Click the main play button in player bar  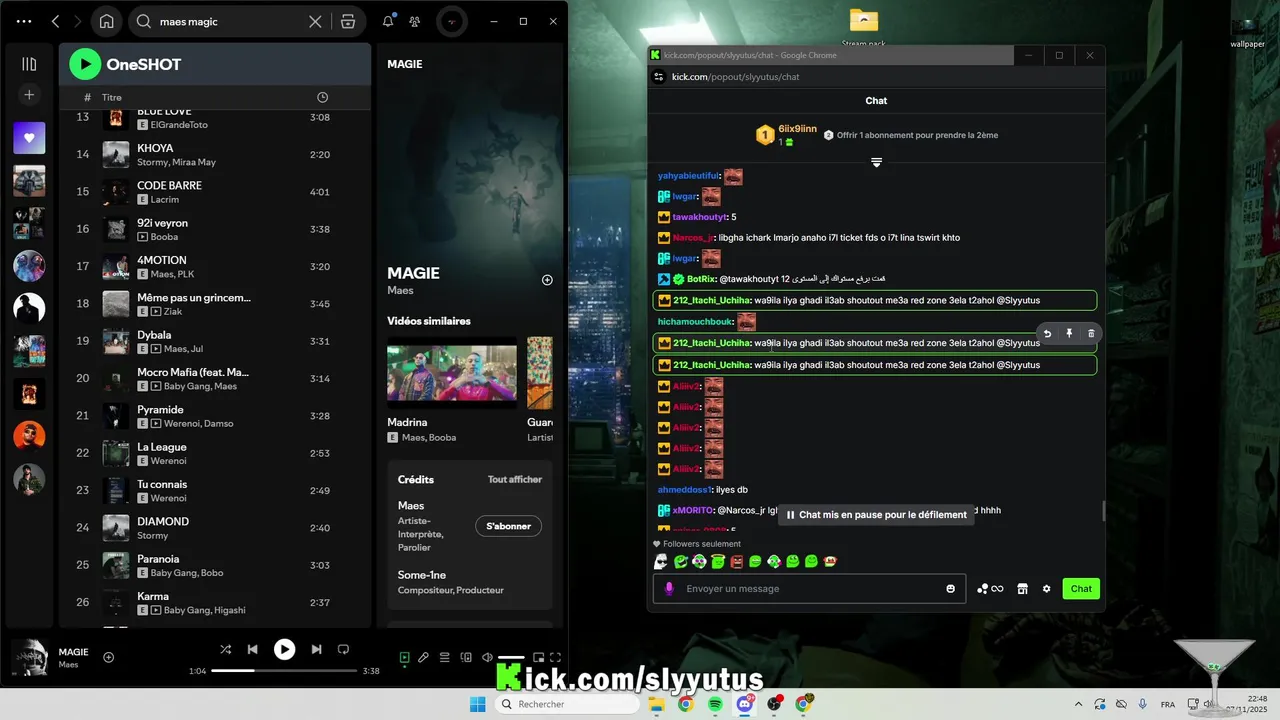(x=285, y=650)
